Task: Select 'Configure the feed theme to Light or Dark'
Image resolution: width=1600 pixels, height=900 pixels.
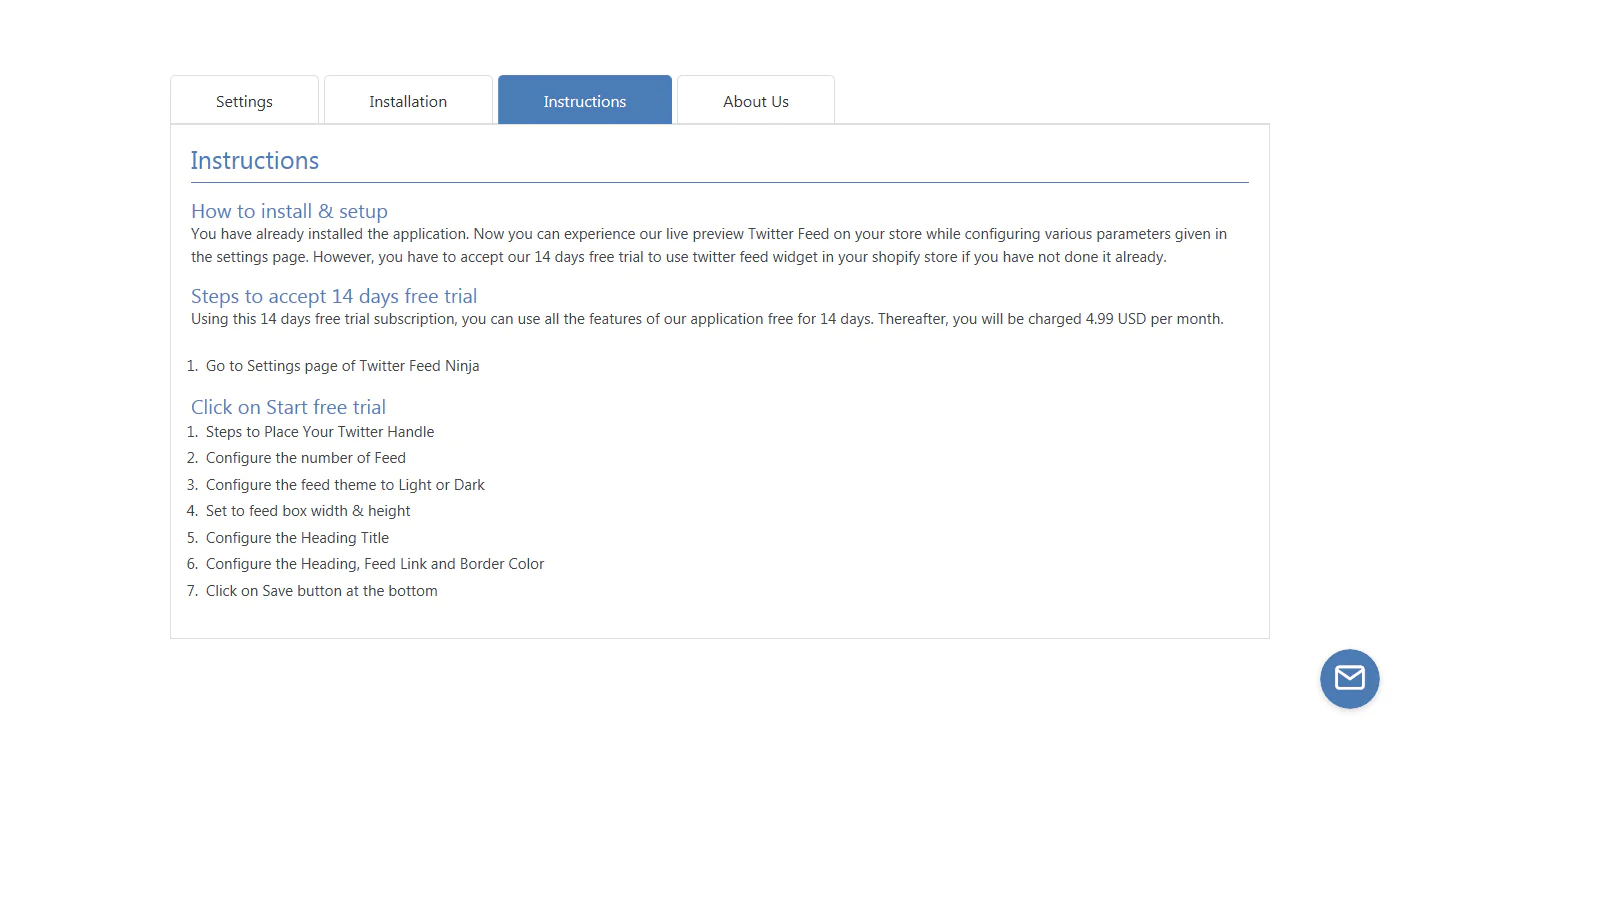Action: (345, 485)
